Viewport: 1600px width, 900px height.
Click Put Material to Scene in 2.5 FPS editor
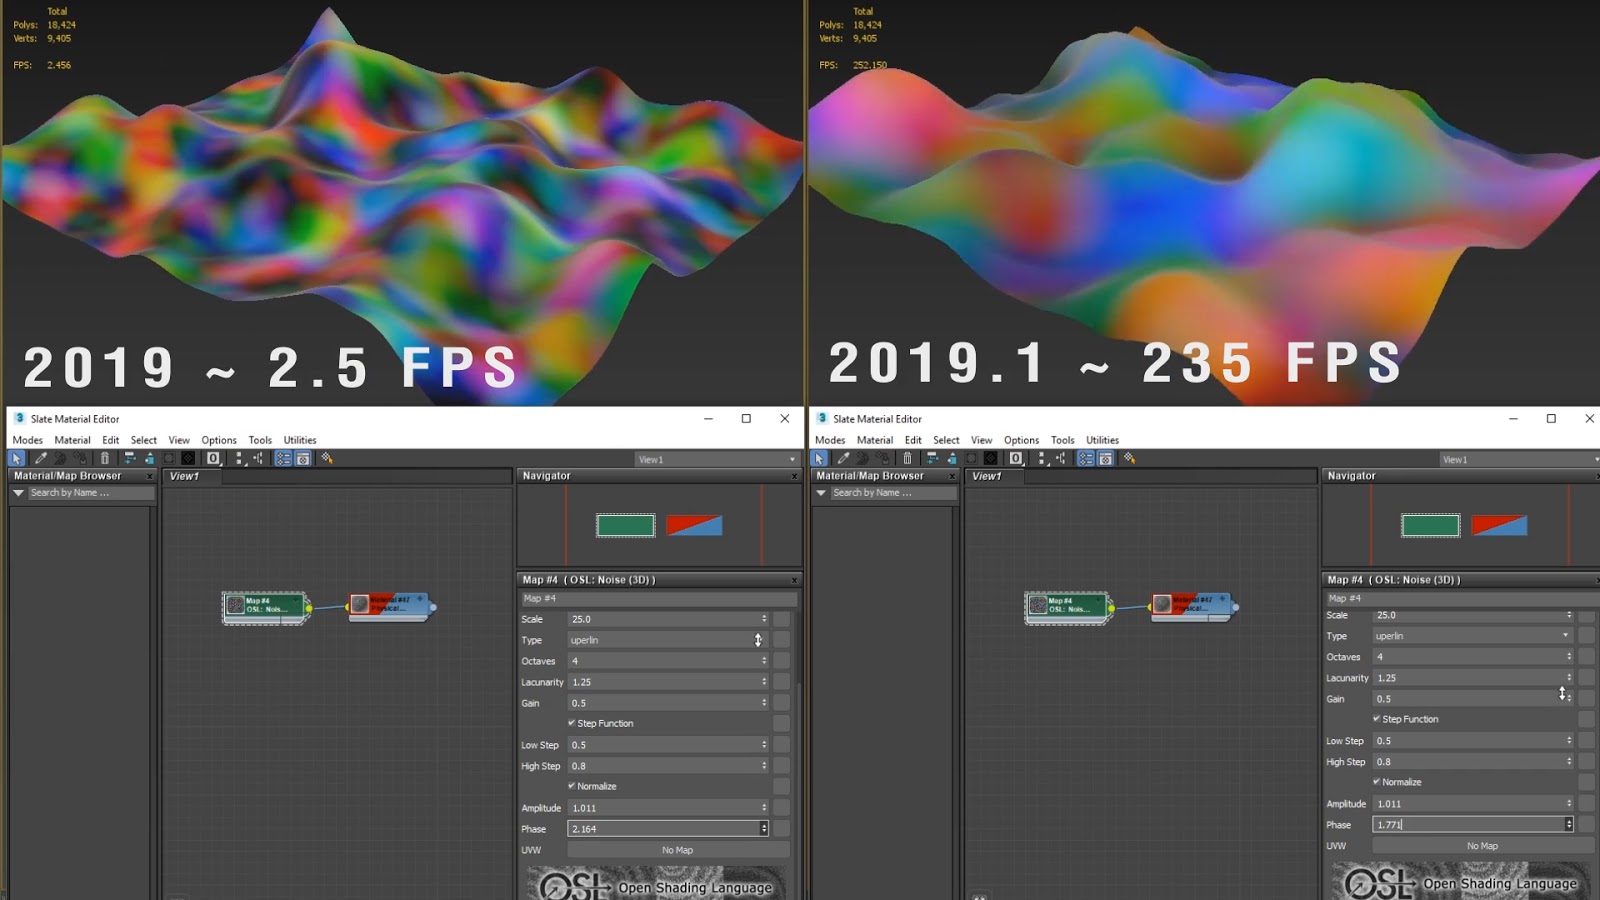pos(60,458)
